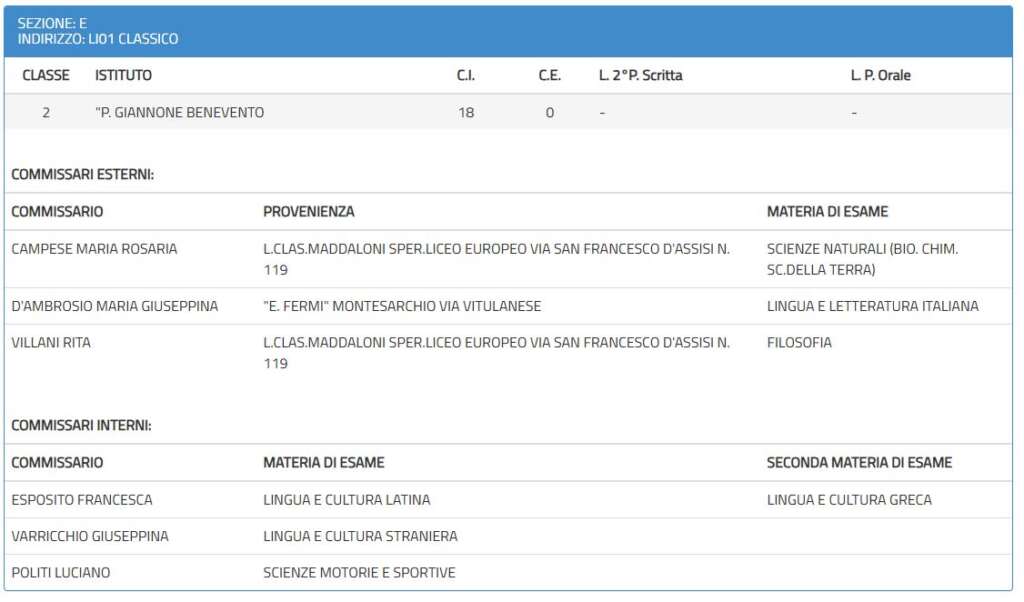The height and width of the screenshot is (602, 1024).
Task: Click the 'LINGUA E CULTURA GRECA' second subject
Action: [849, 500]
